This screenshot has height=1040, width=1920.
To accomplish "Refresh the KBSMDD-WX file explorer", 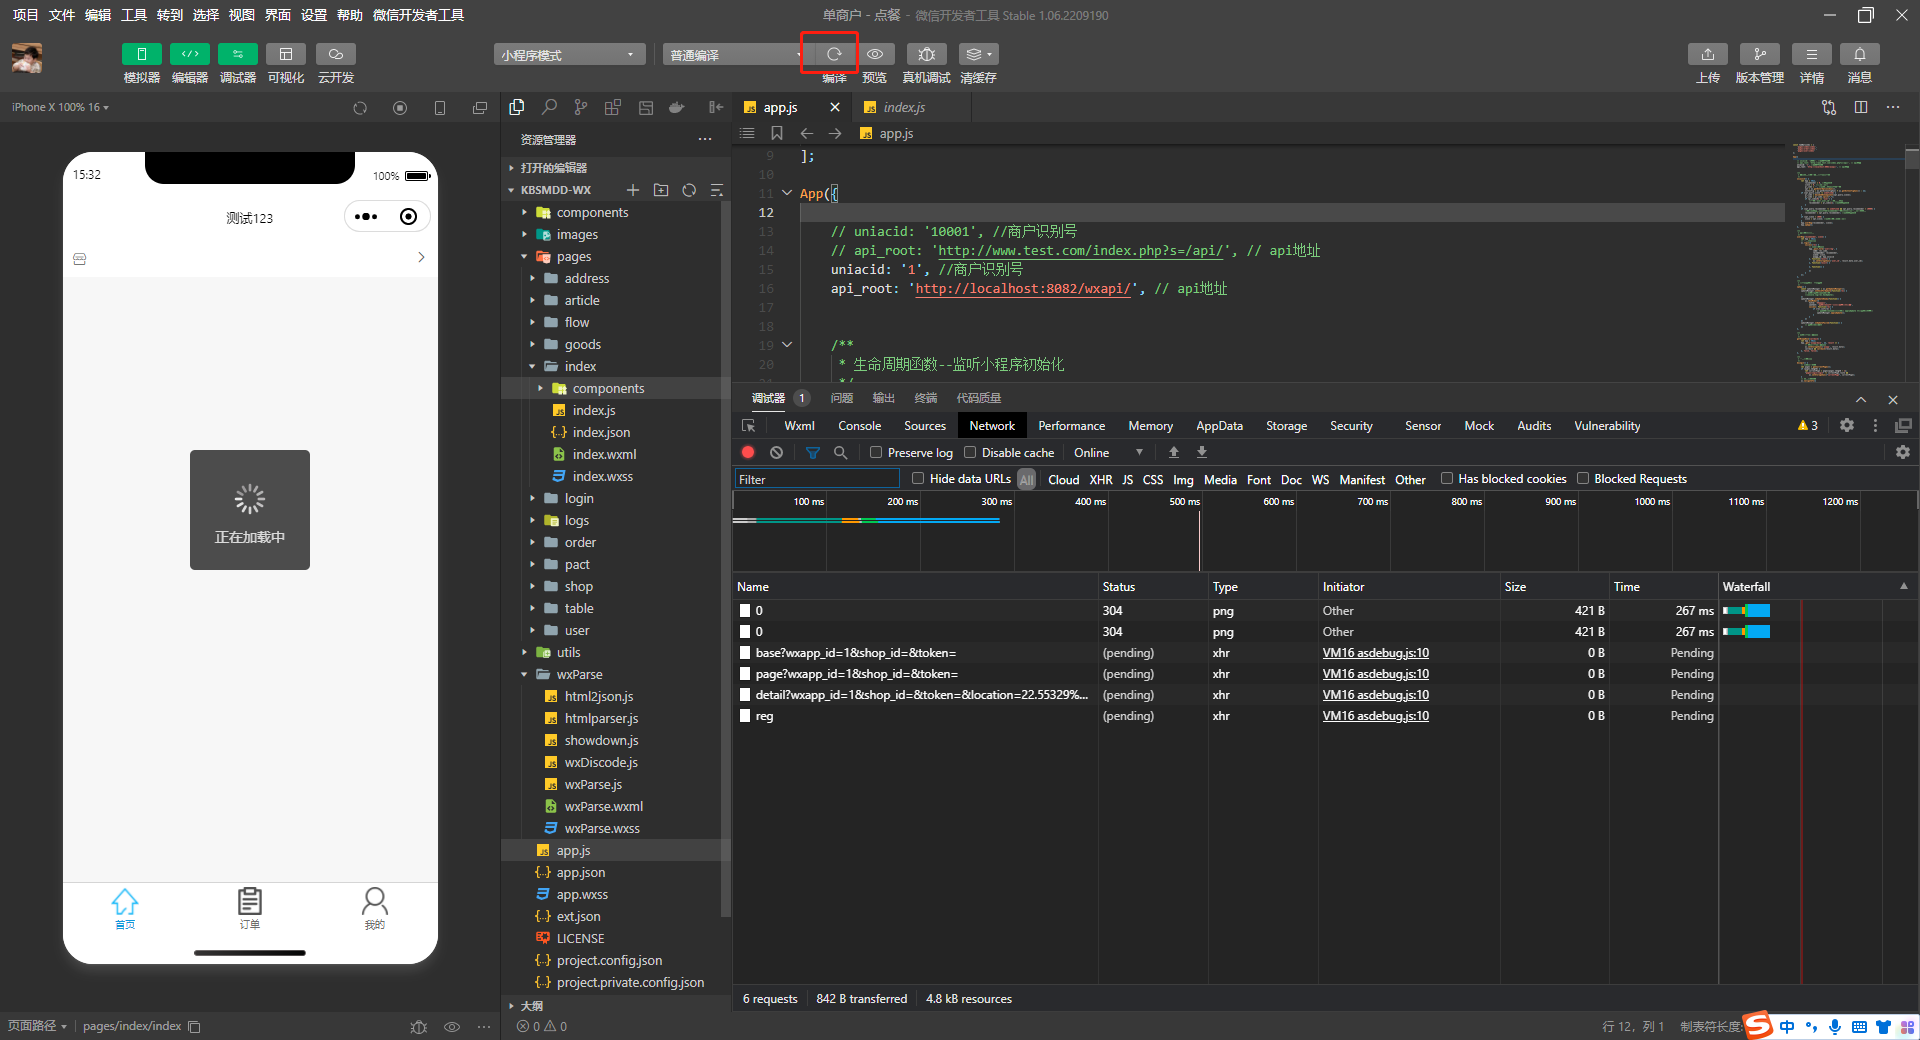I will coord(689,190).
